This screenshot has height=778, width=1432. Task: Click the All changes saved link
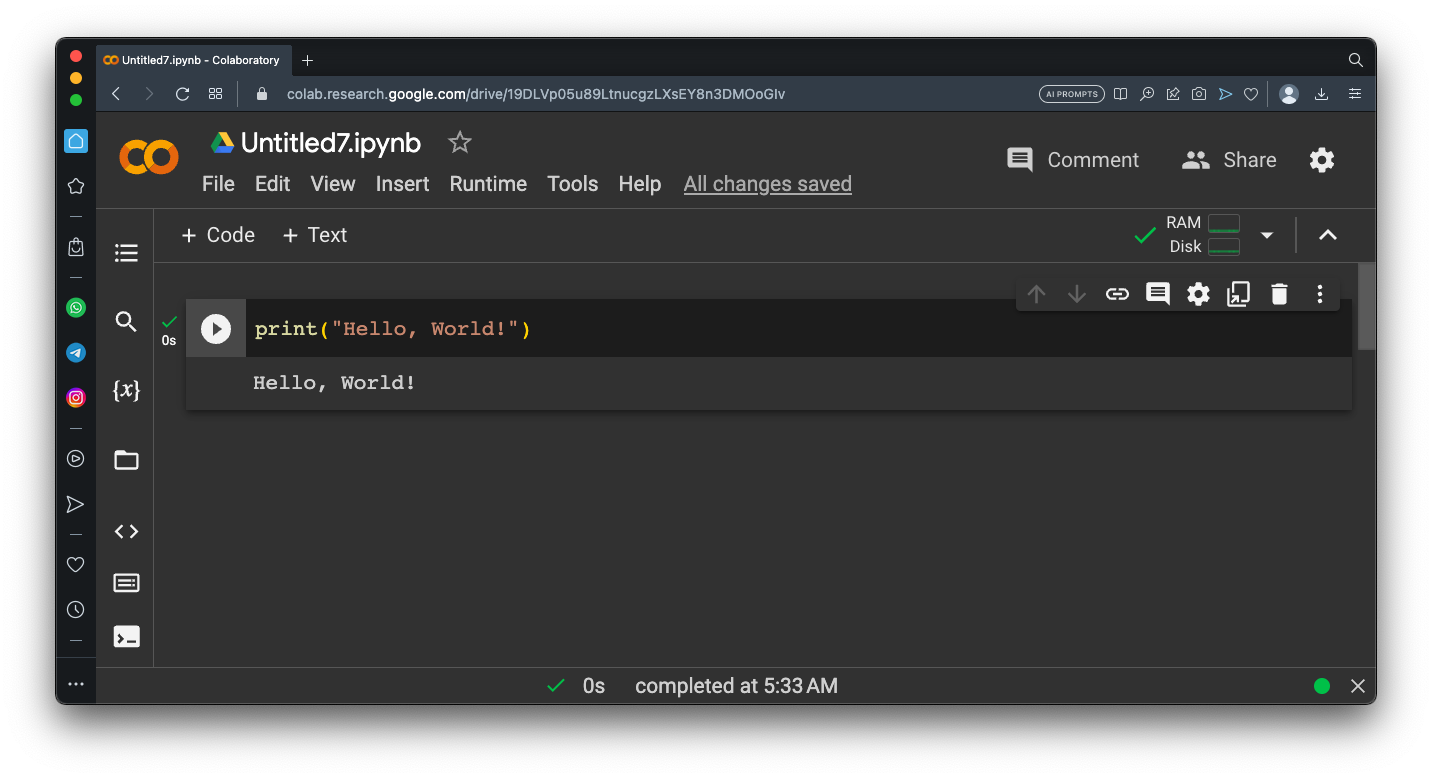767,184
